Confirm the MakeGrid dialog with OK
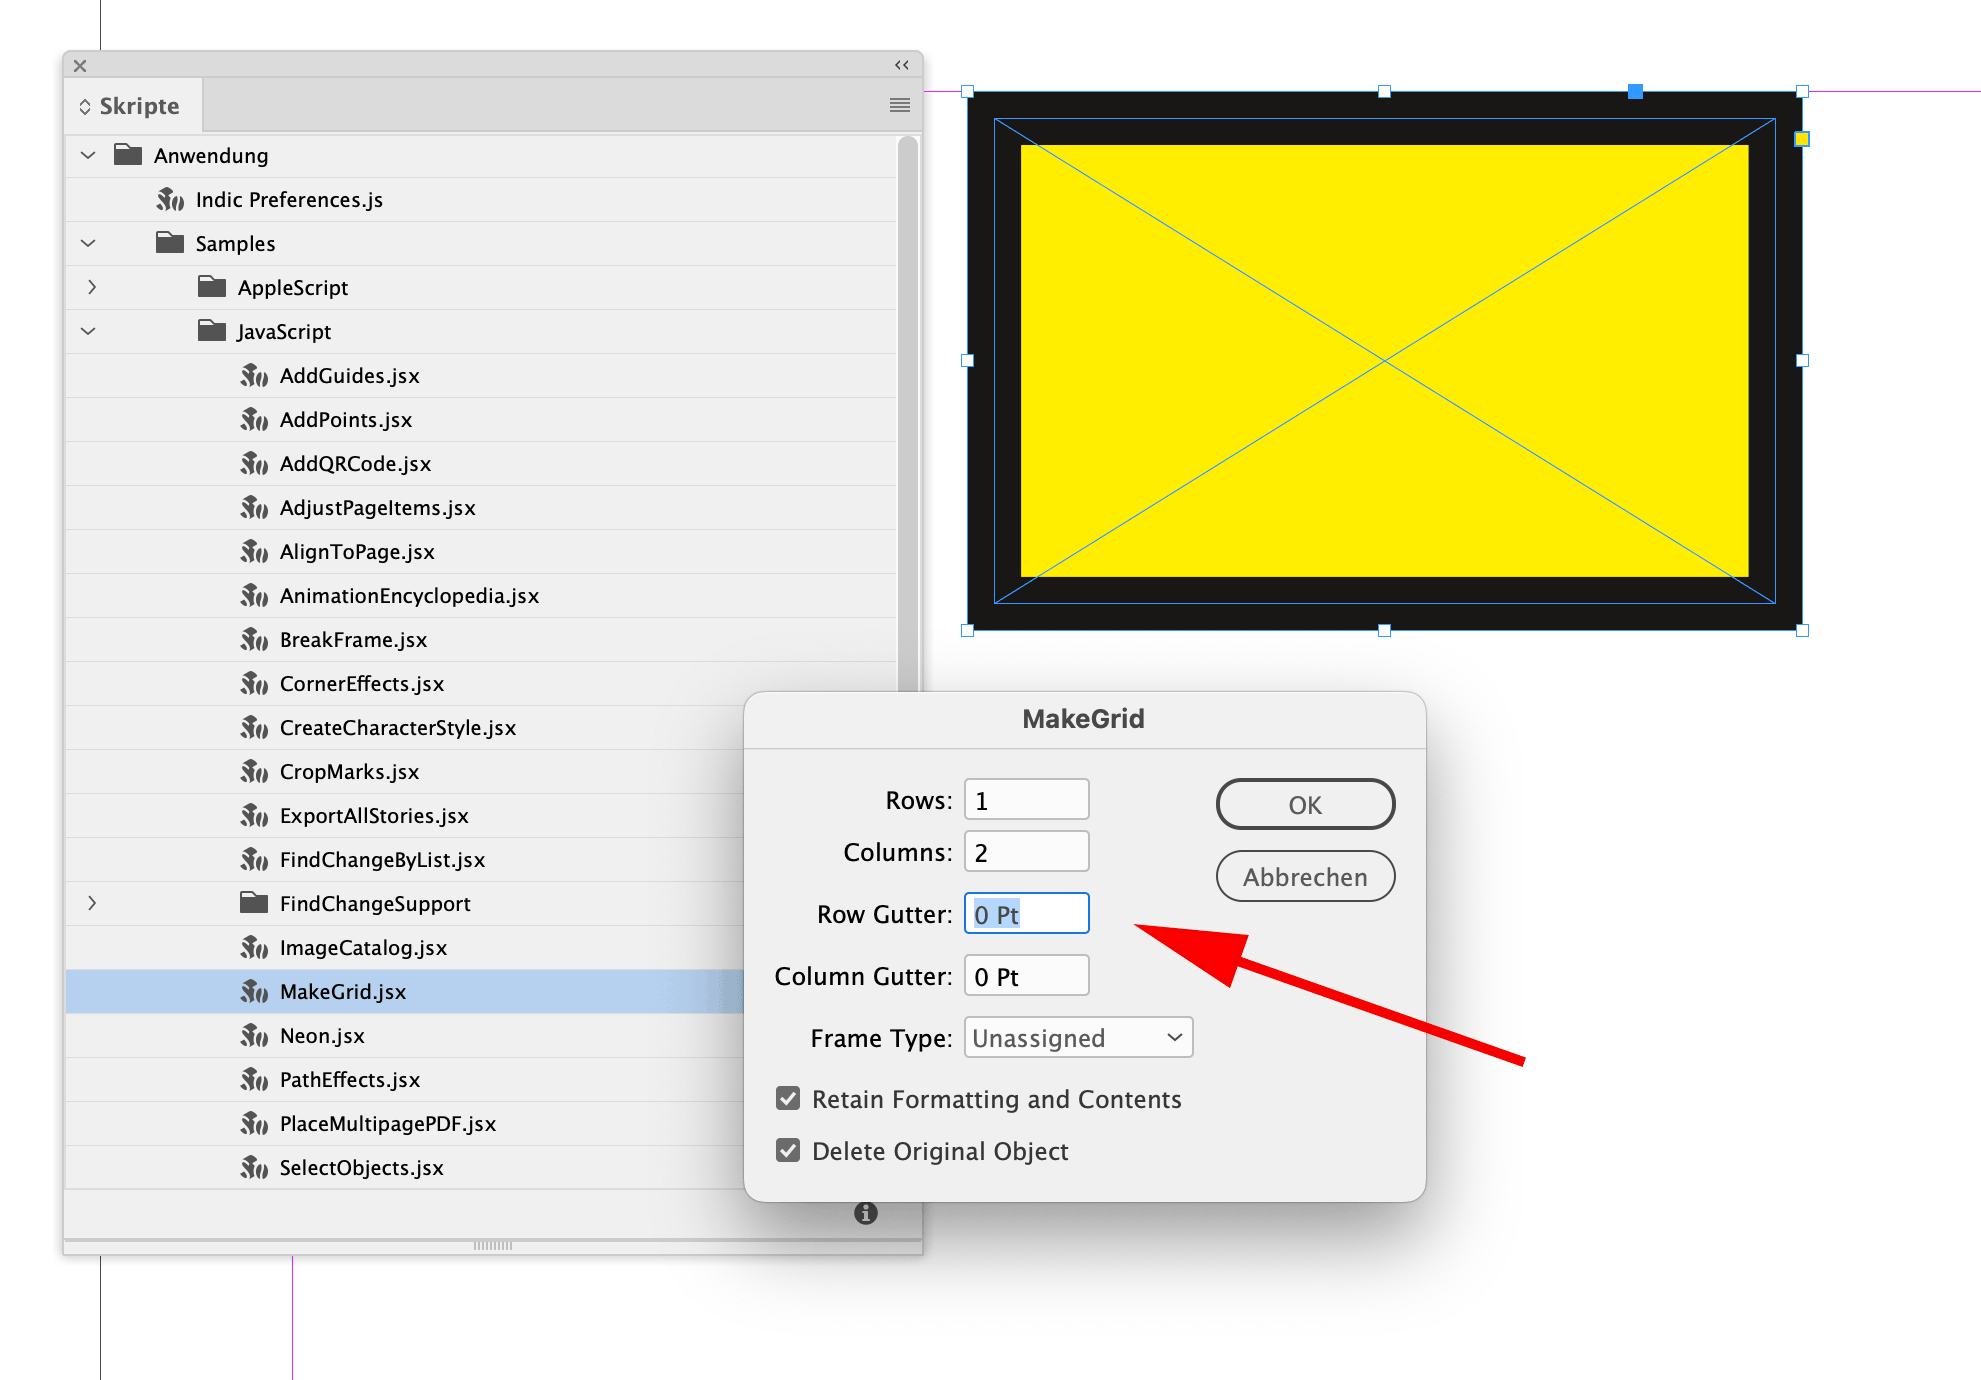Screen dimensions: 1981x1380 tap(1304, 805)
